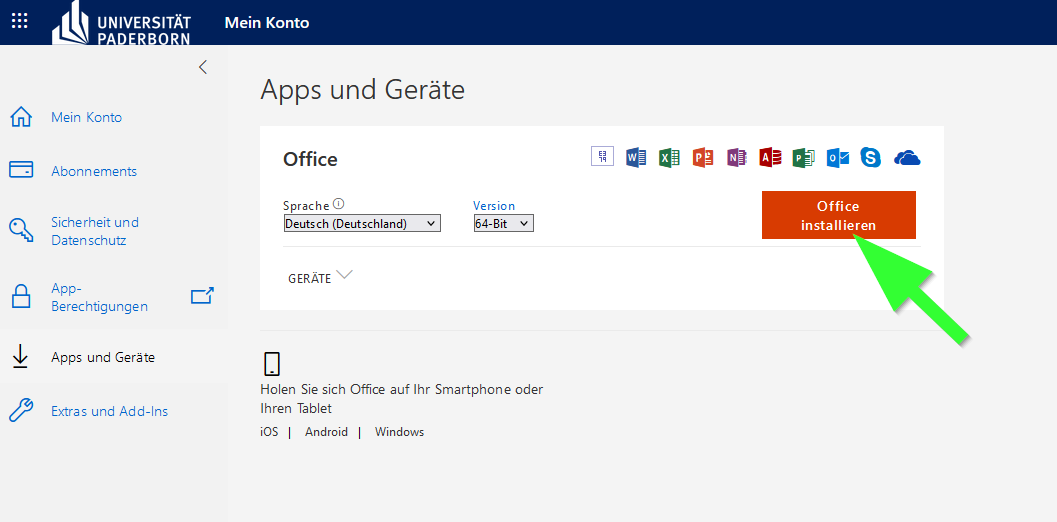Follow the Android download link
The width and height of the screenshot is (1057, 522).
[326, 432]
